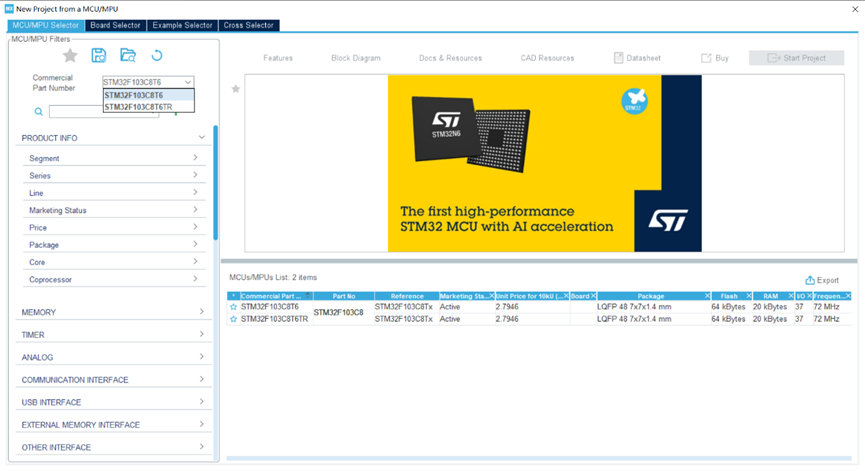Expand the COMMUNICATION INTERFACE filter group

[x=201, y=379]
